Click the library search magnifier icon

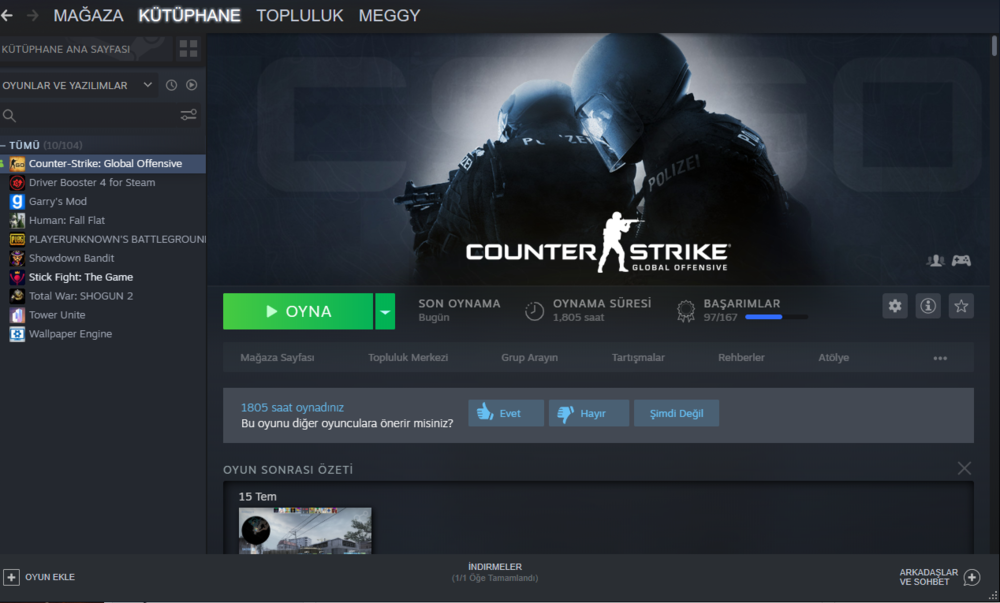[x=9, y=115]
